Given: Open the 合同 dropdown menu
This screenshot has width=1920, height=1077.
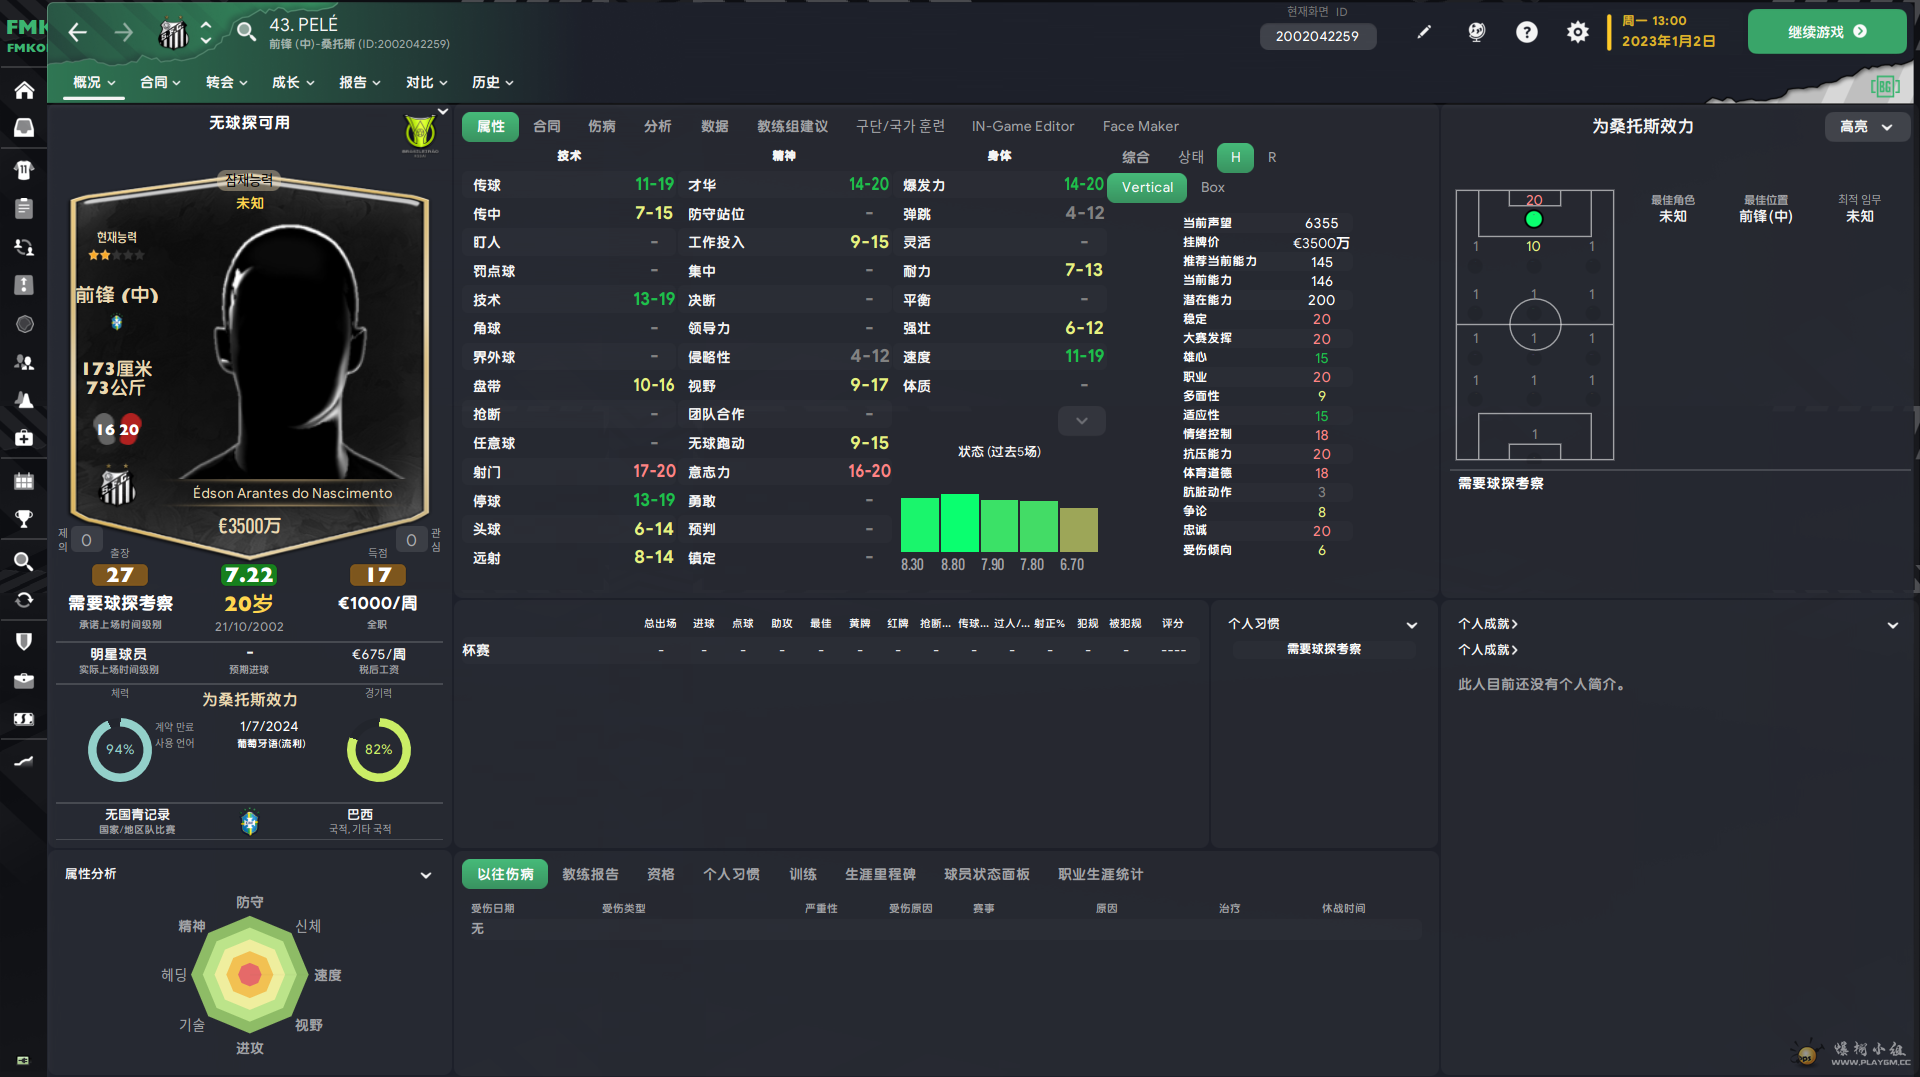Looking at the screenshot, I should 160,82.
